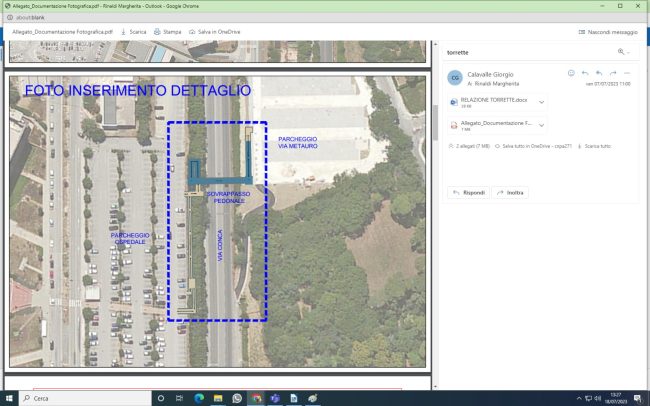Image resolution: width=650 pixels, height=406 pixels.
Task: Click Scarica to download the PDF
Action: coord(133,32)
